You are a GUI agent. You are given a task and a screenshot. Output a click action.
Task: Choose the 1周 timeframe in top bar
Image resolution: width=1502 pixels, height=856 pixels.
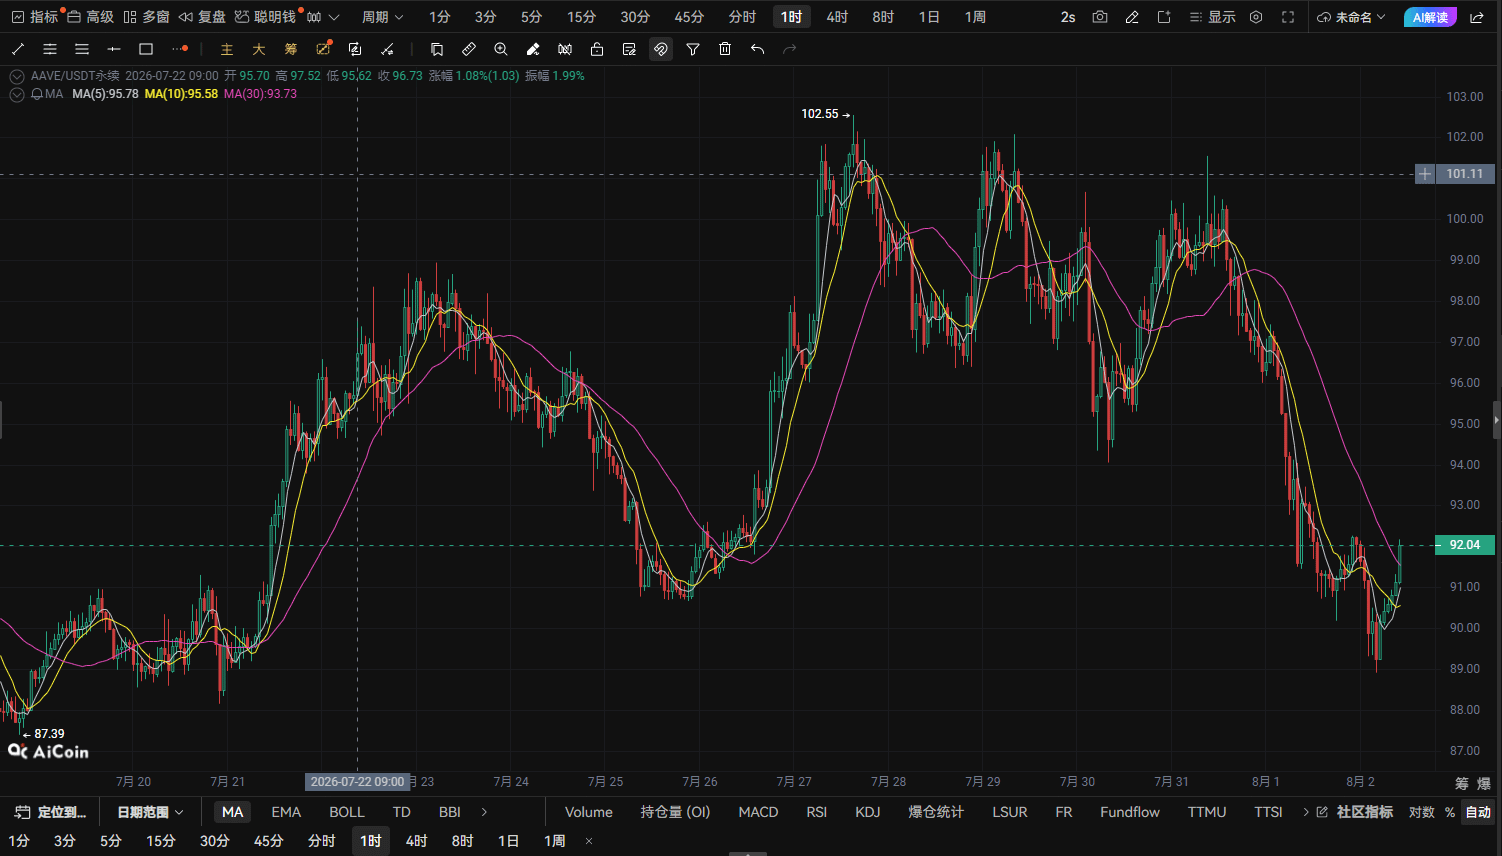pos(975,17)
